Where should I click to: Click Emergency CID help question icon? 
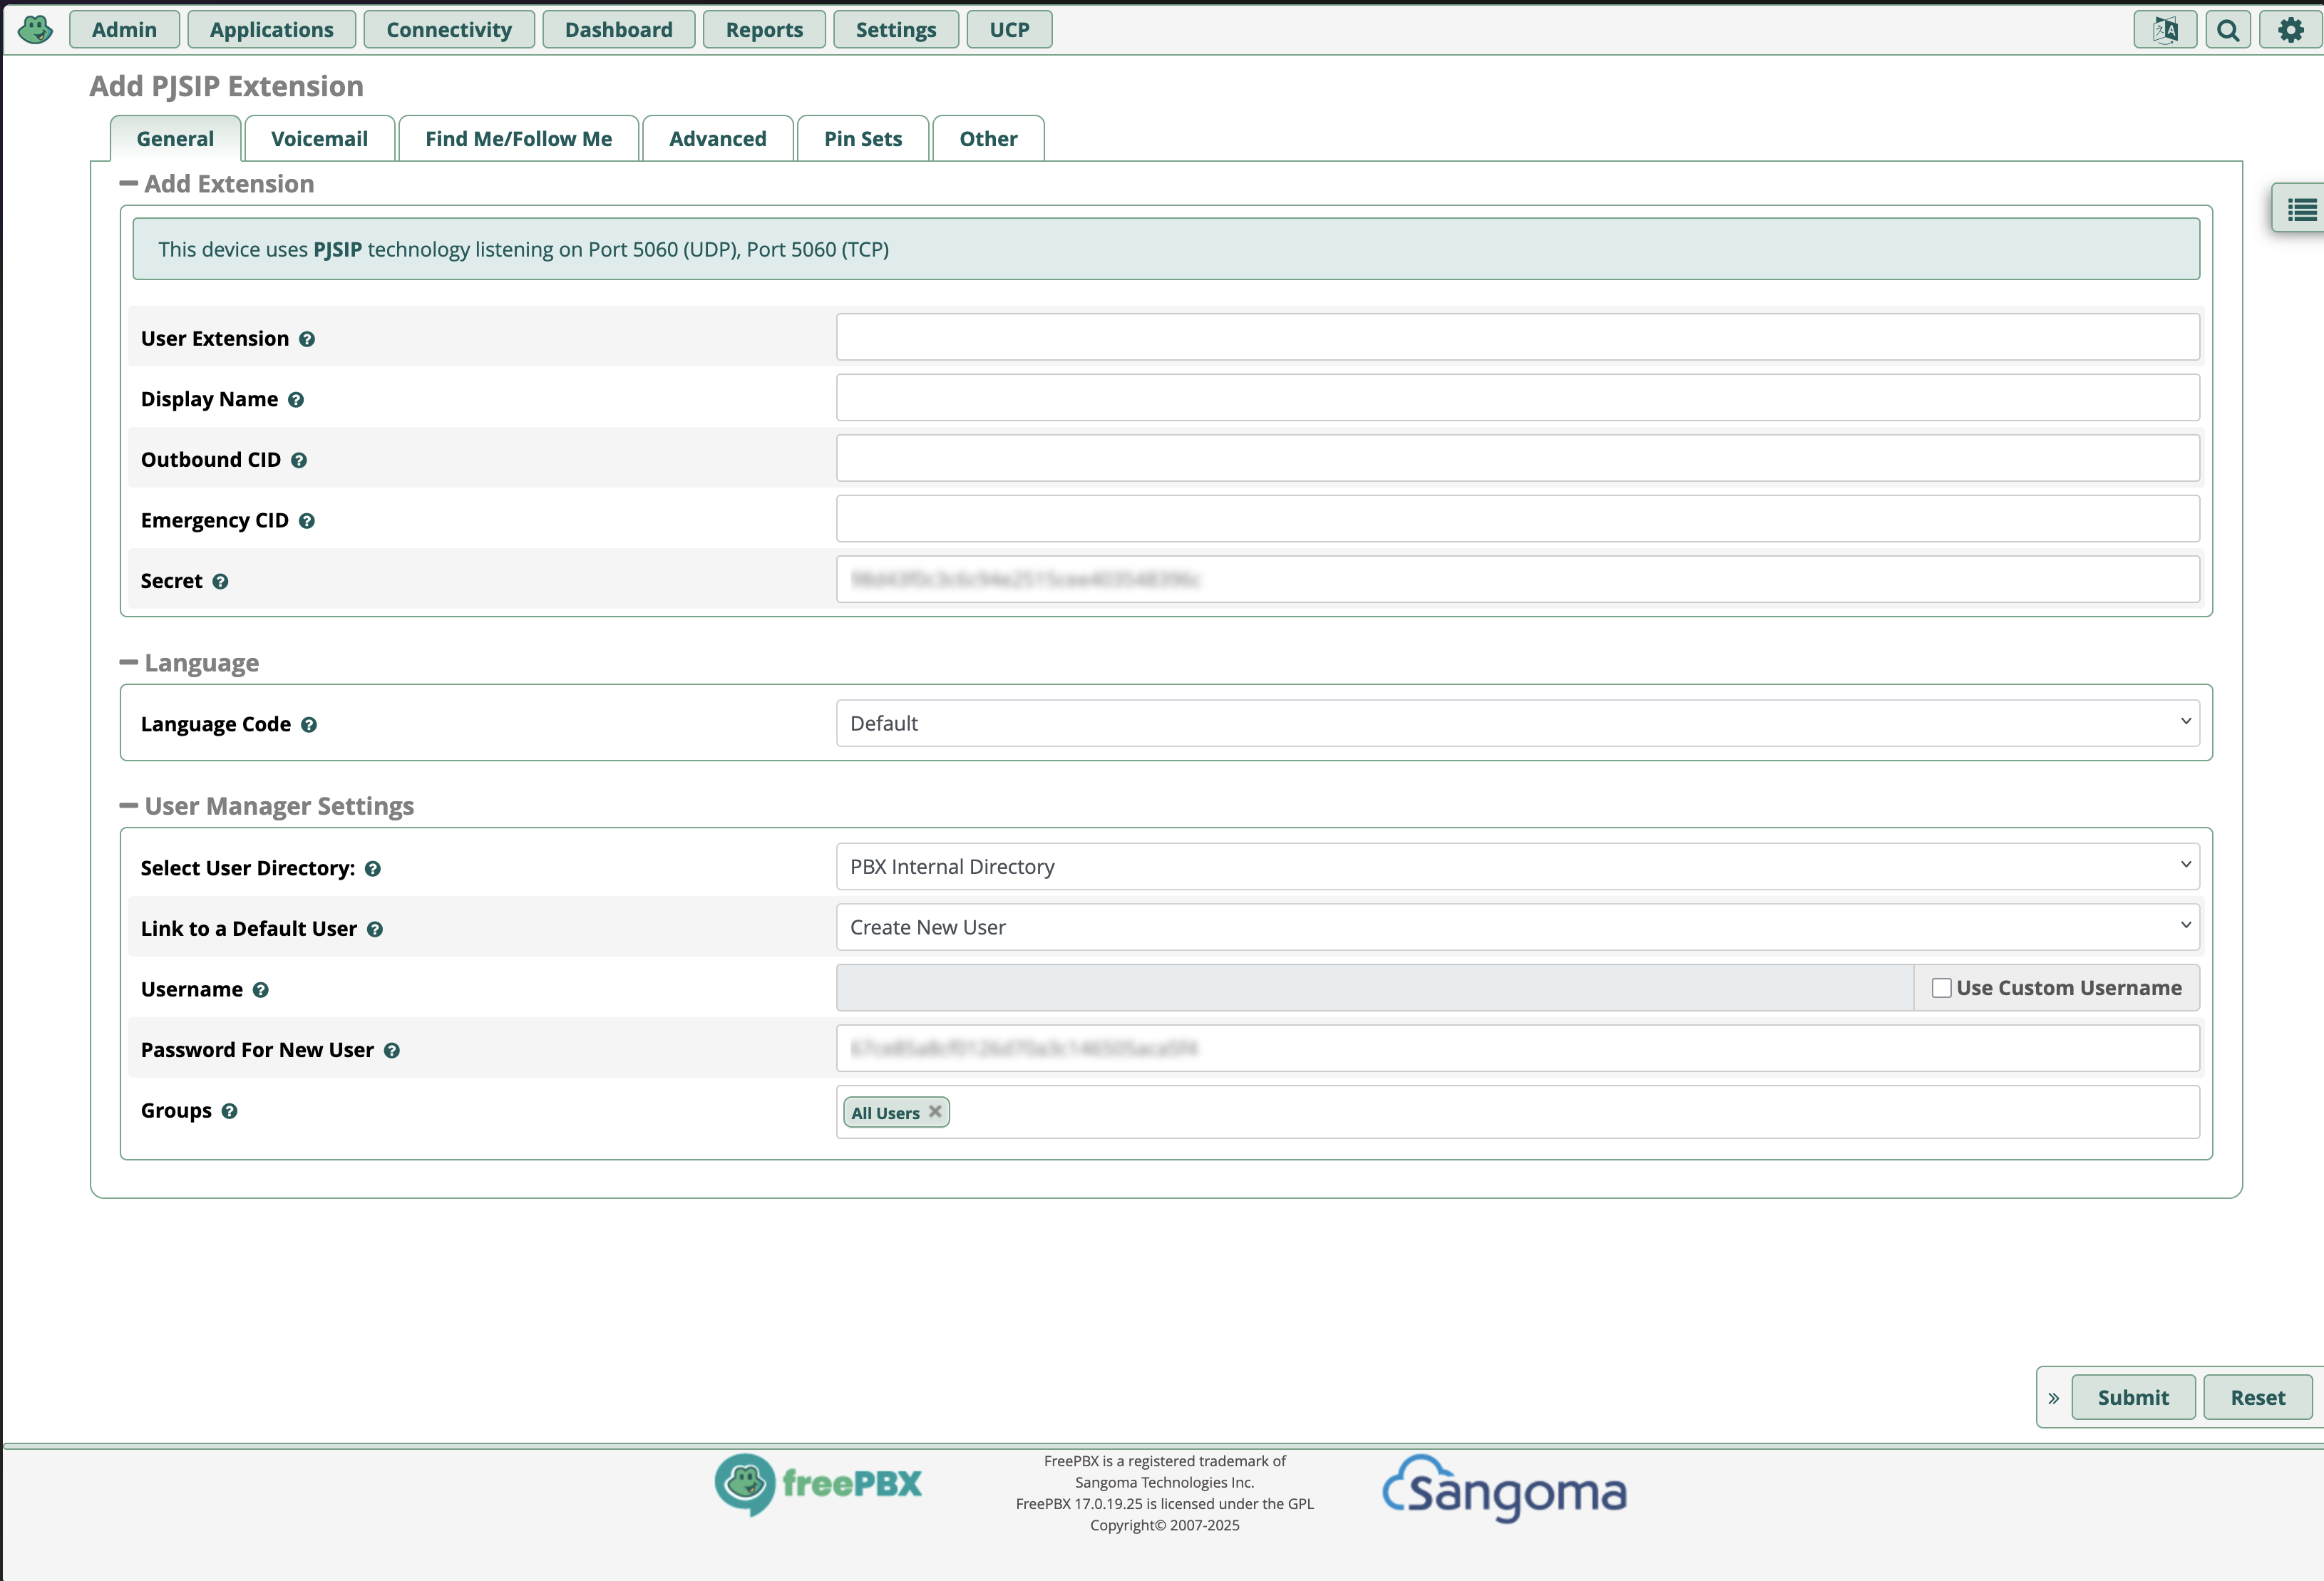[x=307, y=521]
